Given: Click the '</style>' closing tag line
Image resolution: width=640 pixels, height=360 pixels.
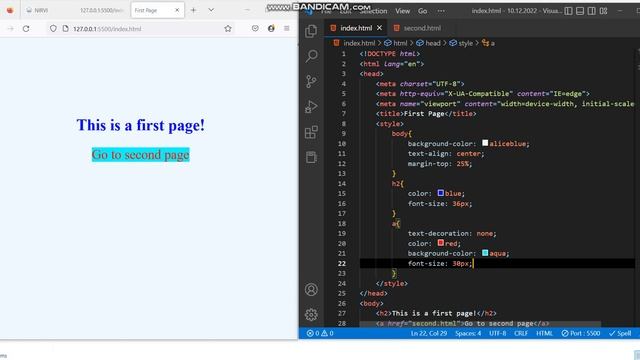Looking at the screenshot, I should click(x=391, y=283).
